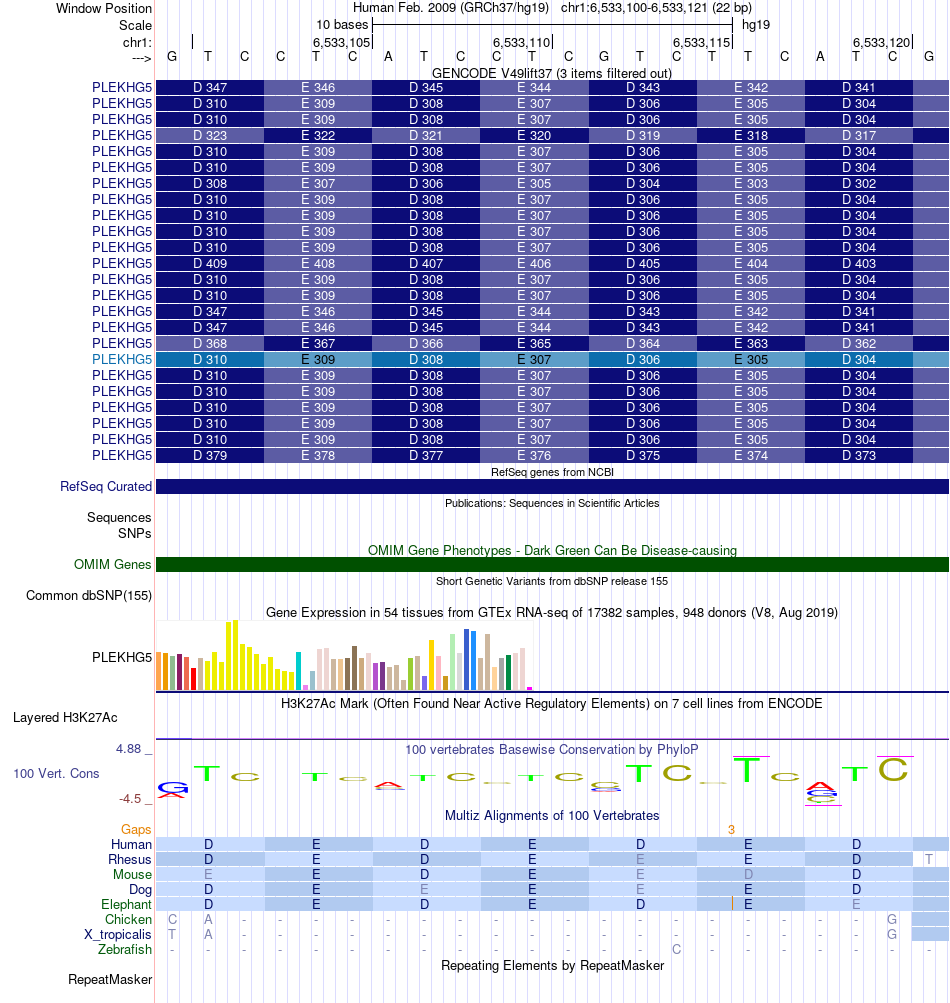Select the Zebrafish alignment row label
This screenshot has height=1003, width=950.
(125, 949)
